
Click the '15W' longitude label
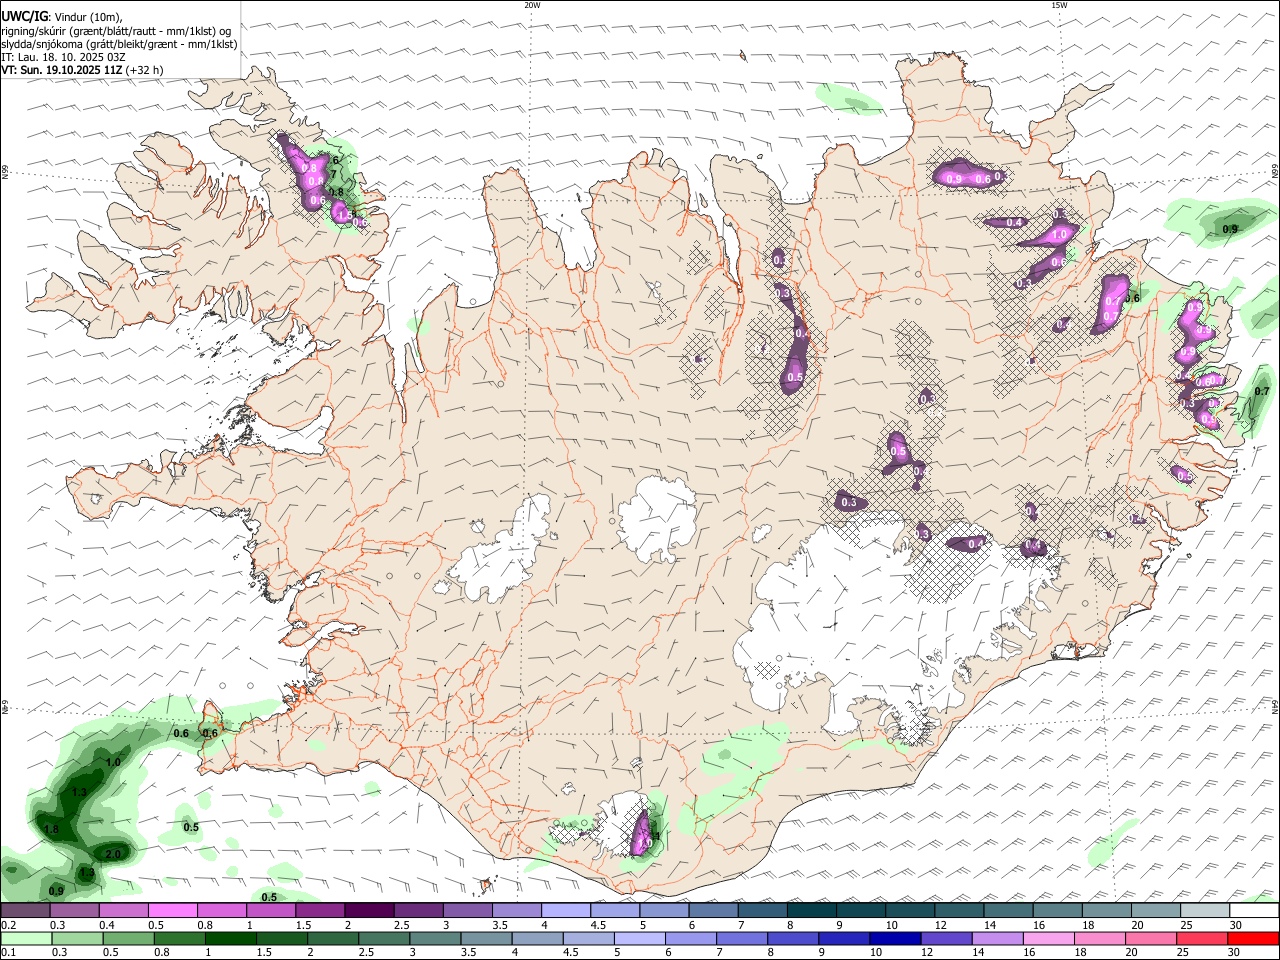tap(1059, 5)
